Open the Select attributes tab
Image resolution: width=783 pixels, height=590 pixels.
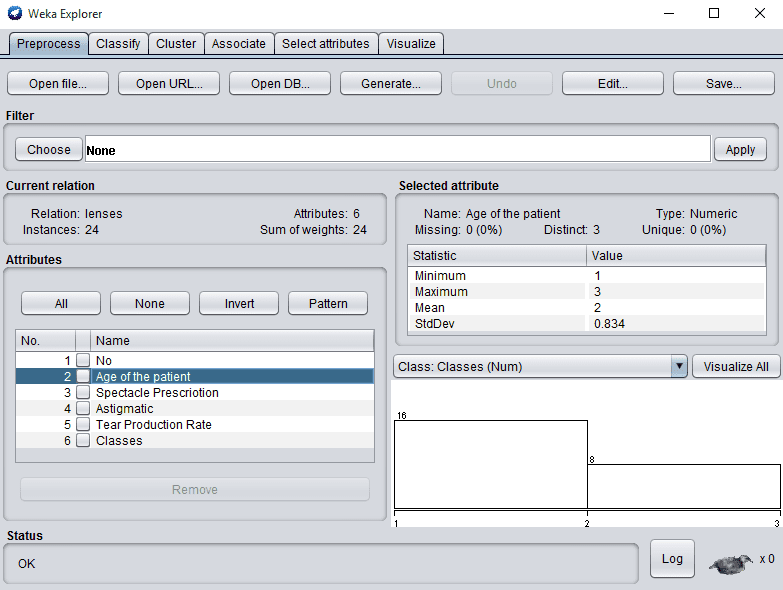pyautogui.click(x=326, y=43)
